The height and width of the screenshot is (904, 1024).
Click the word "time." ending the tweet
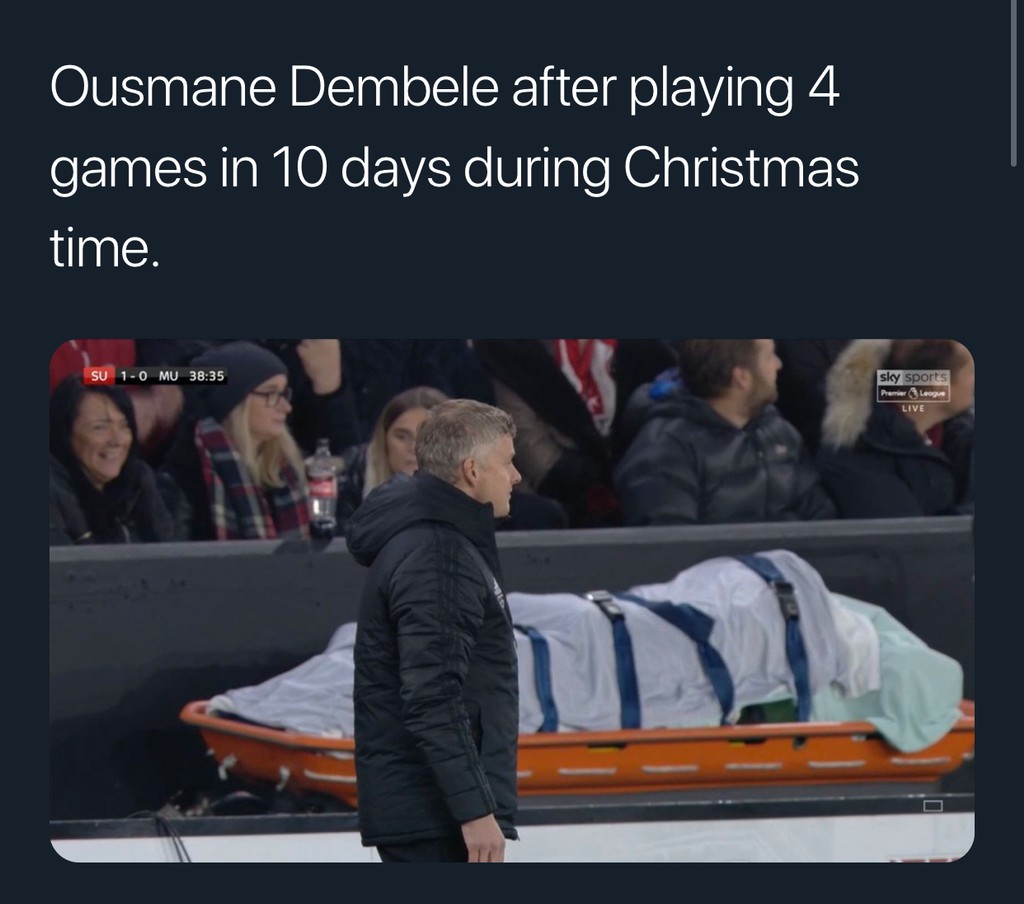click(x=104, y=248)
